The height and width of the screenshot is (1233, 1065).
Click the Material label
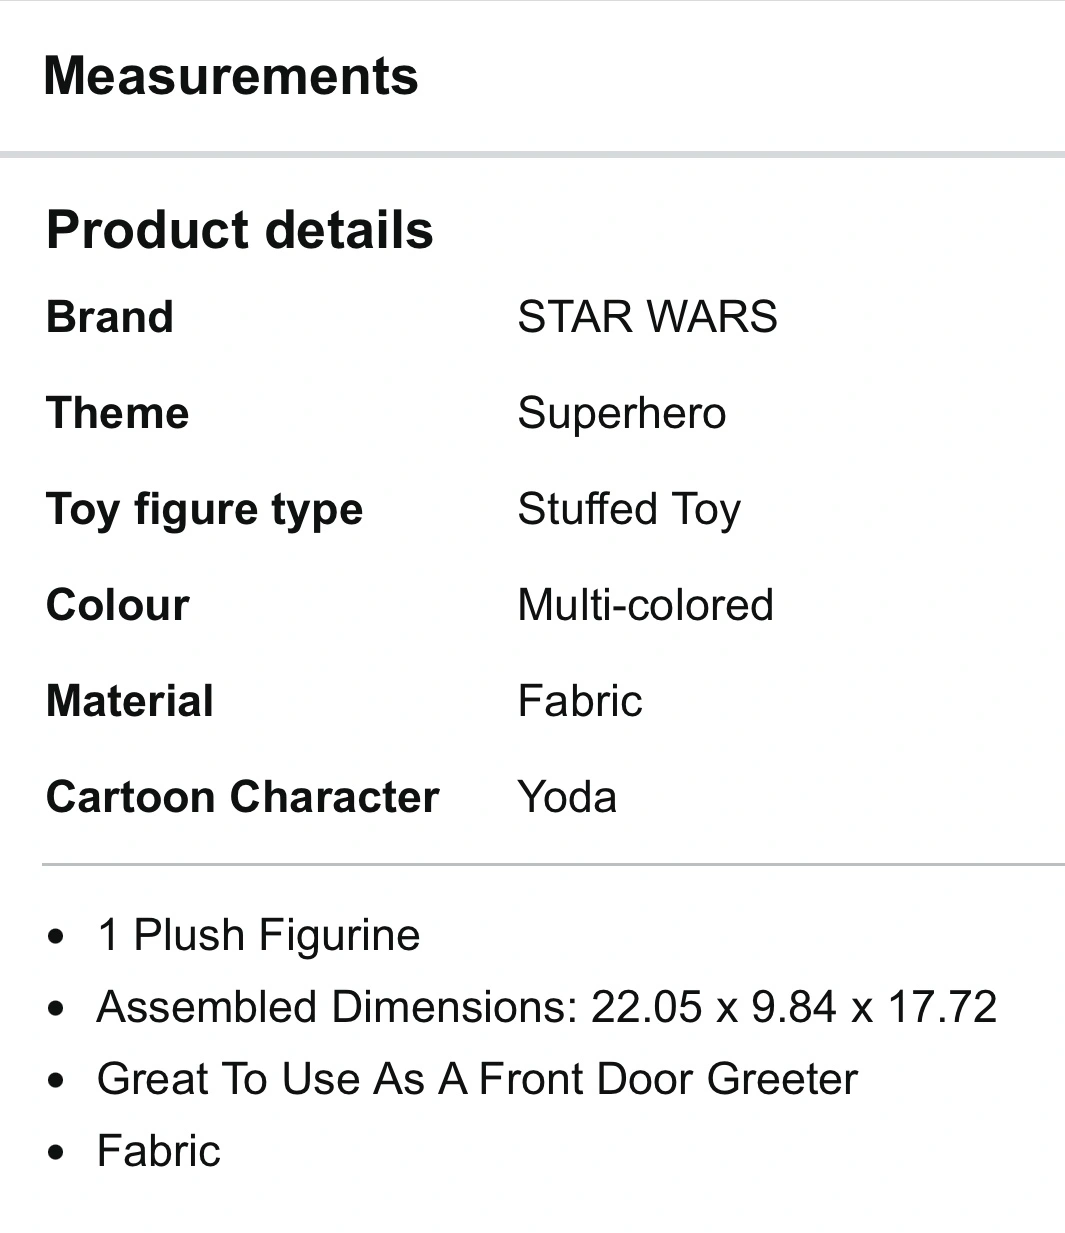click(130, 701)
